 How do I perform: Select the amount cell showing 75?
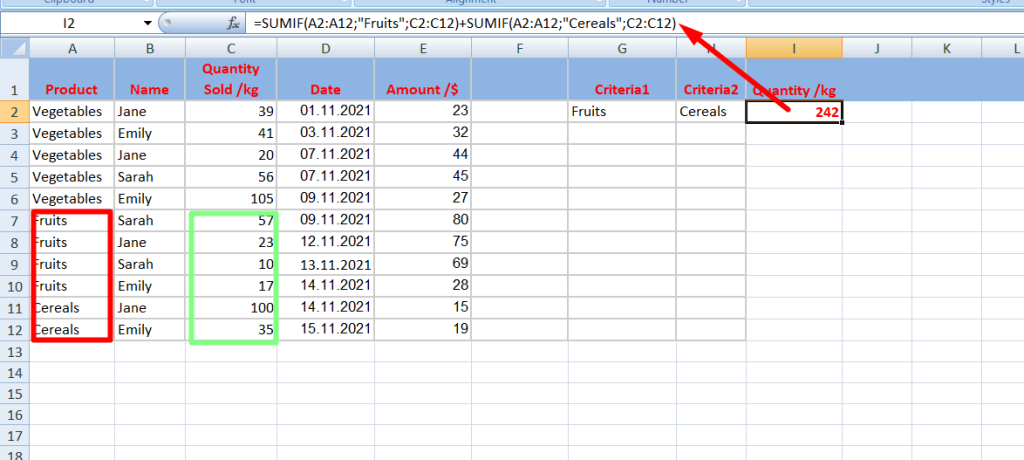[422, 242]
